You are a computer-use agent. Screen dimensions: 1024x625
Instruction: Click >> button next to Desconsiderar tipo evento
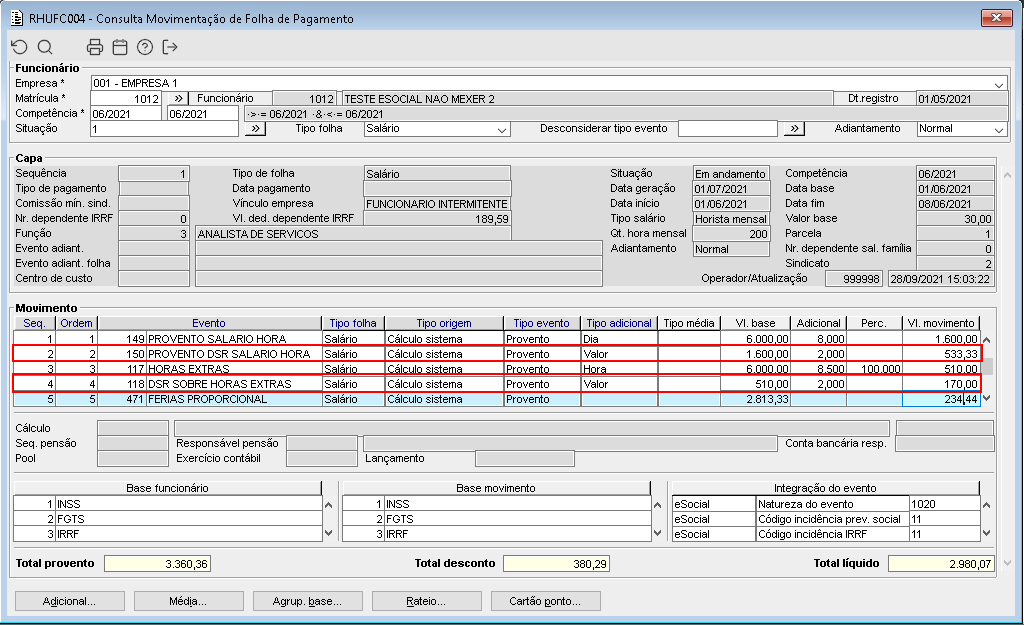click(793, 129)
